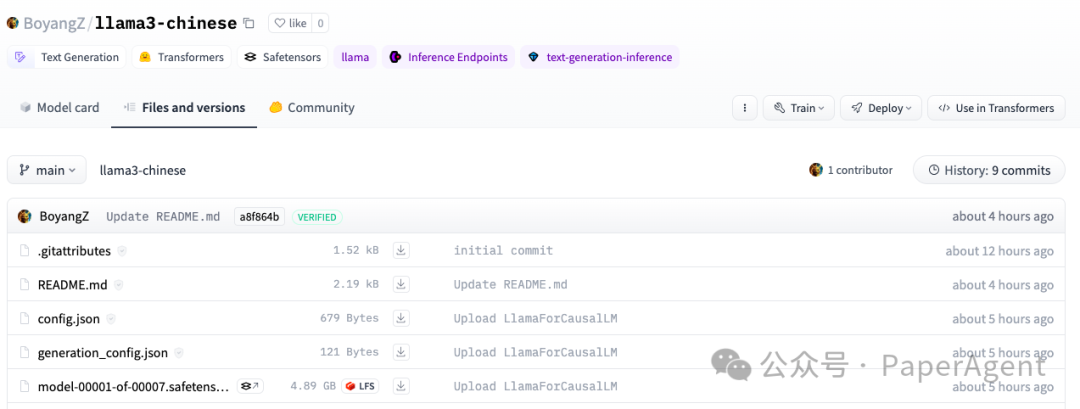Click the 4.89 GB size value
This screenshot has height=409, width=1080.
[313, 386]
